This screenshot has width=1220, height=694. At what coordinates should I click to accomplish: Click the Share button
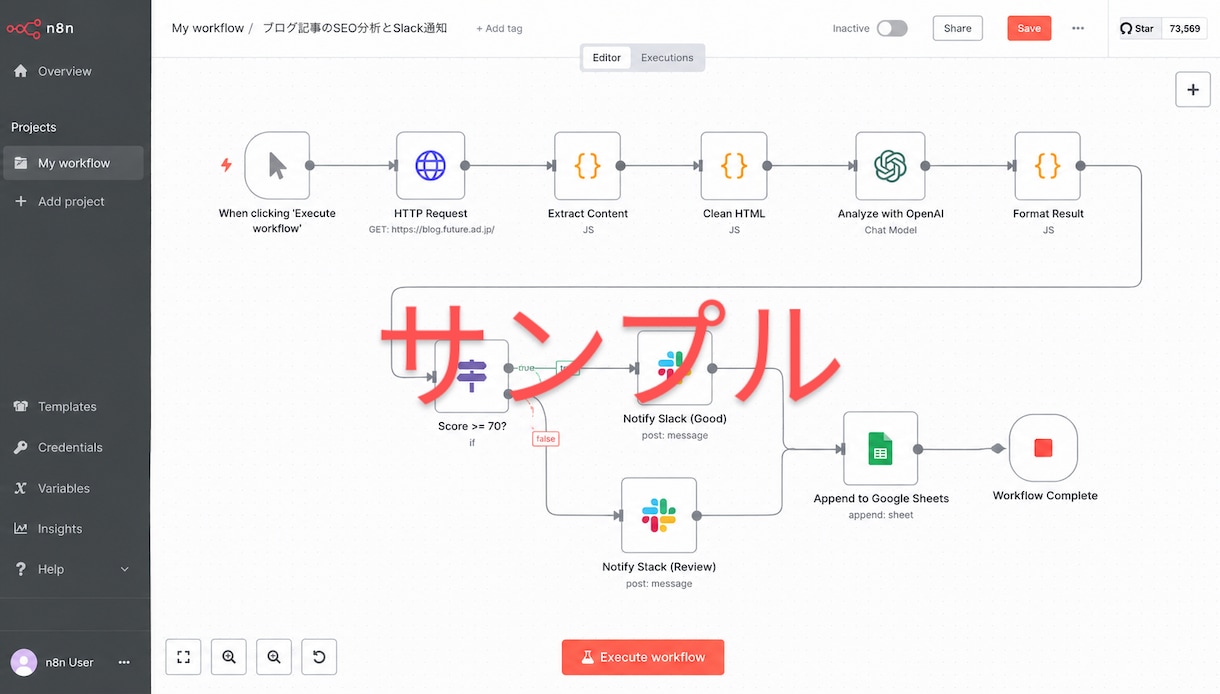pos(957,28)
